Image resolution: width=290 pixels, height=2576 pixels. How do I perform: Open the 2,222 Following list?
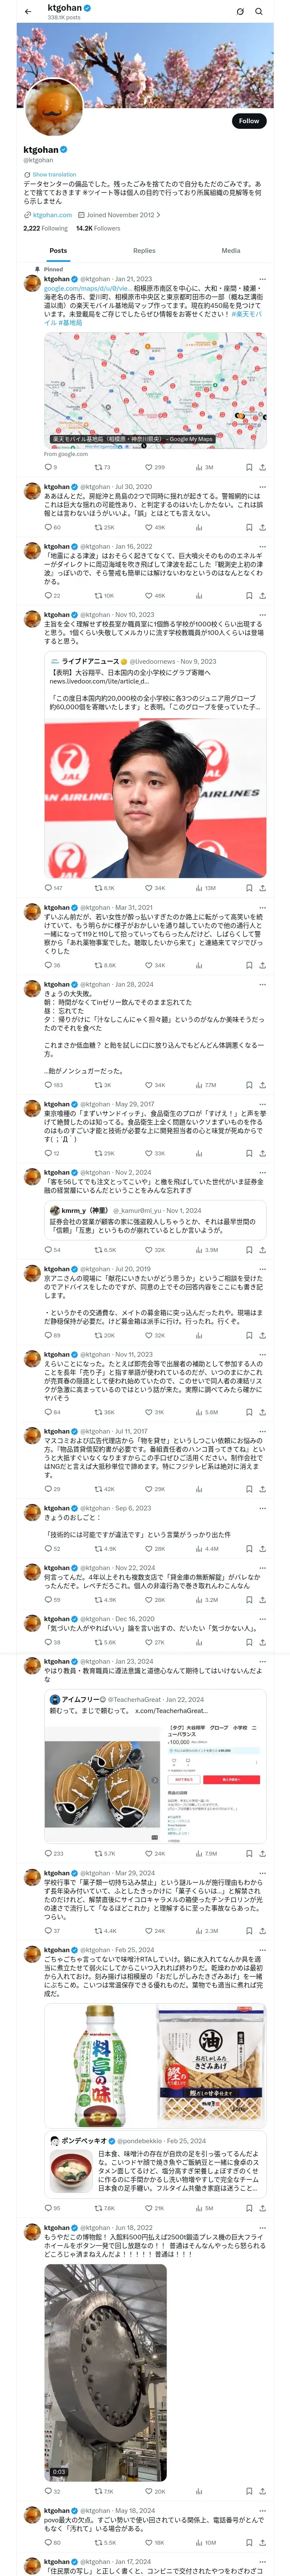[x=45, y=228]
